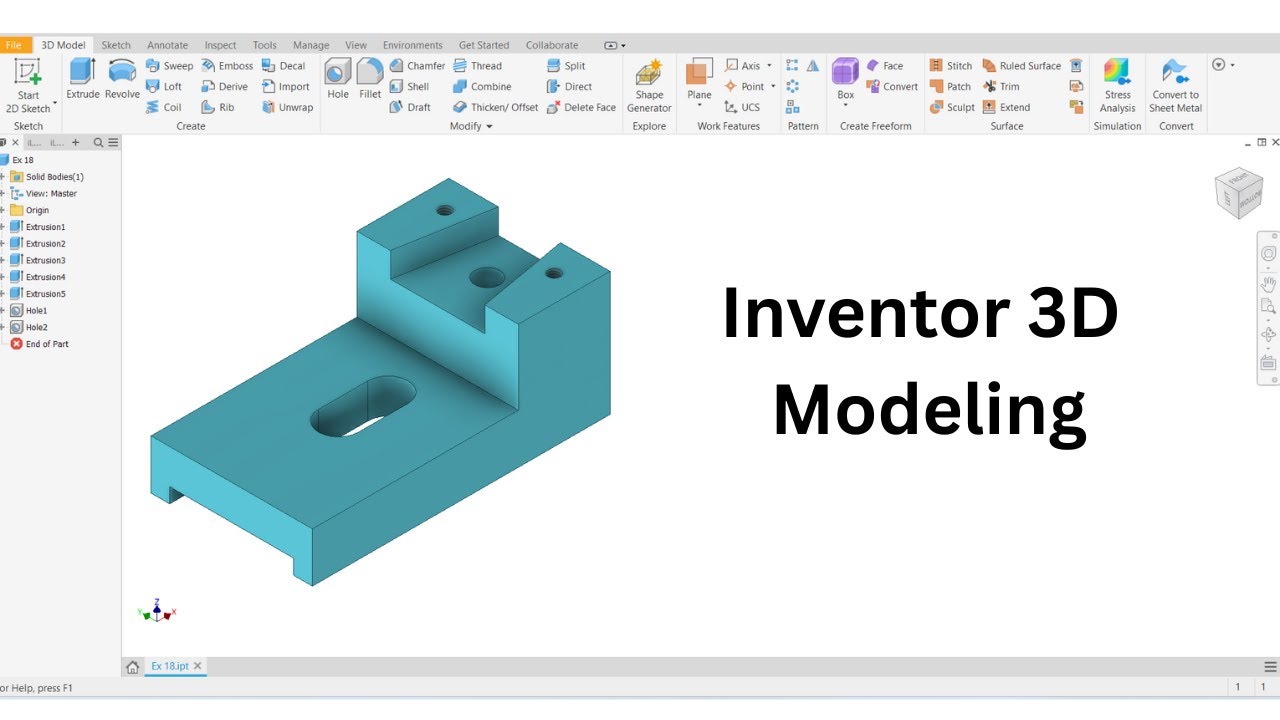The width and height of the screenshot is (1280, 720).
Task: Insert a freeform Box
Action: [845, 79]
